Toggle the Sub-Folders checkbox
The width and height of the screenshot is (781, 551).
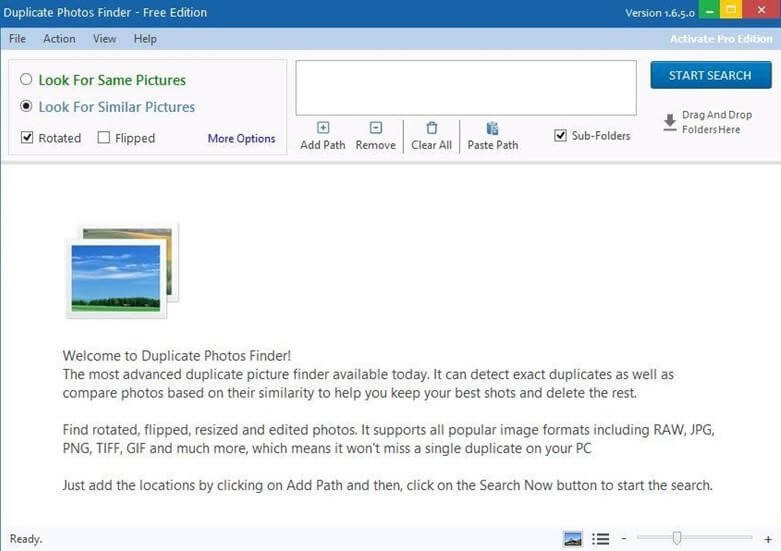tap(561, 136)
